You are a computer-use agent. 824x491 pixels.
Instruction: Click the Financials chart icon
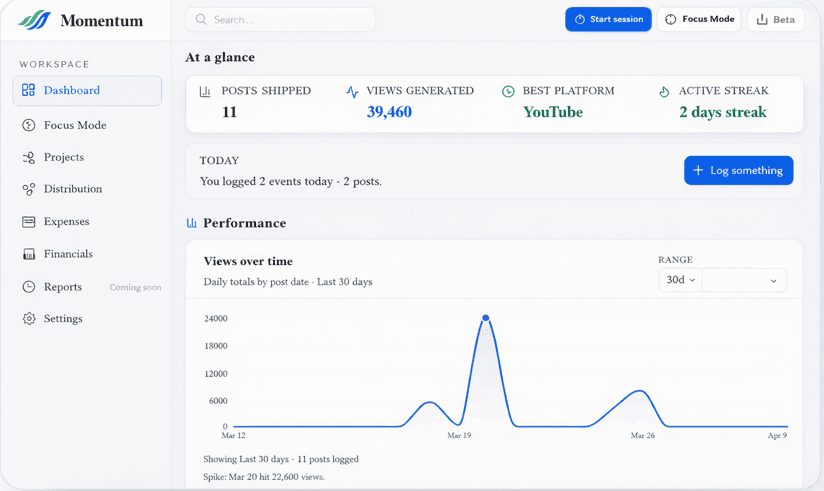(29, 254)
